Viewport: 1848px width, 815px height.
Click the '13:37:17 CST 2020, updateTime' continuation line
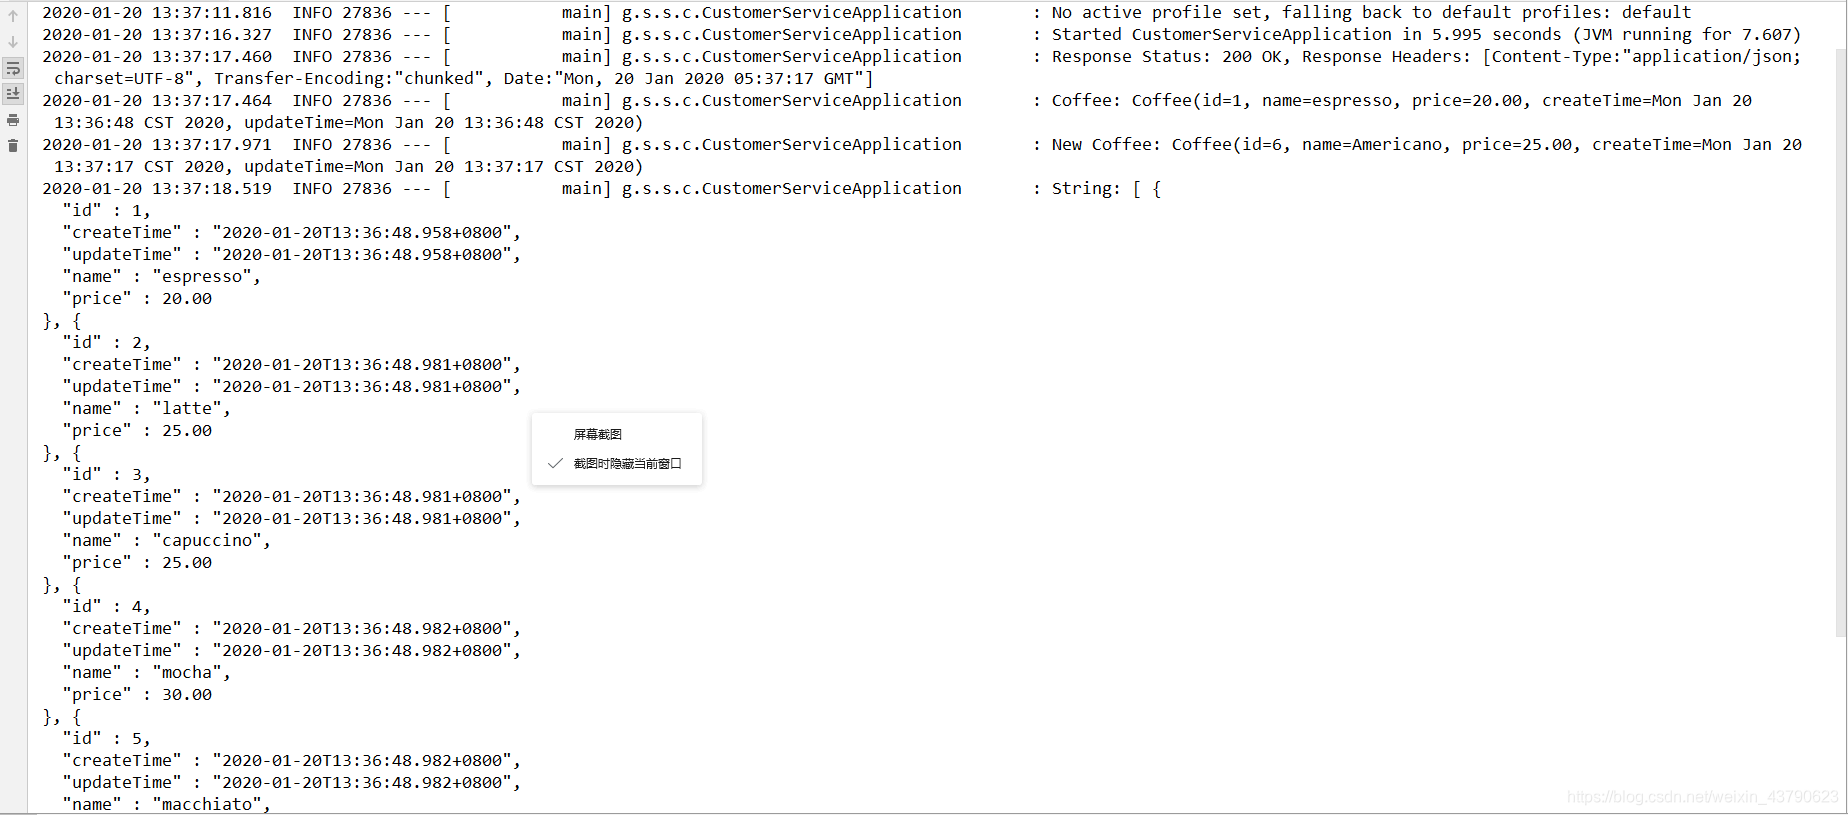348,166
